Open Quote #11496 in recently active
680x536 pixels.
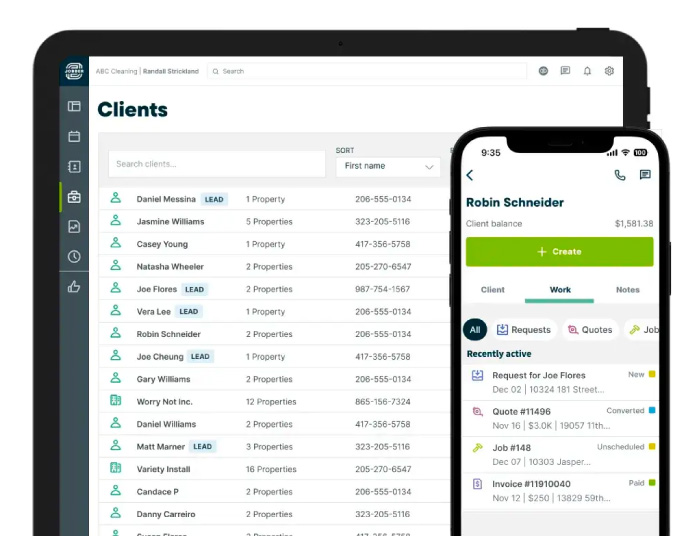point(521,411)
